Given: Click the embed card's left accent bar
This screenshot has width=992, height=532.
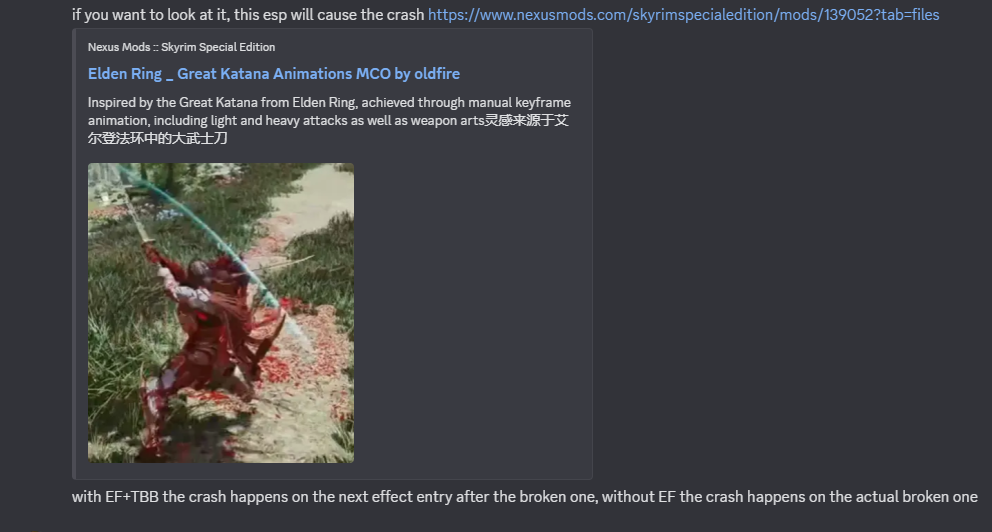Looking at the screenshot, I should pos(74,253).
